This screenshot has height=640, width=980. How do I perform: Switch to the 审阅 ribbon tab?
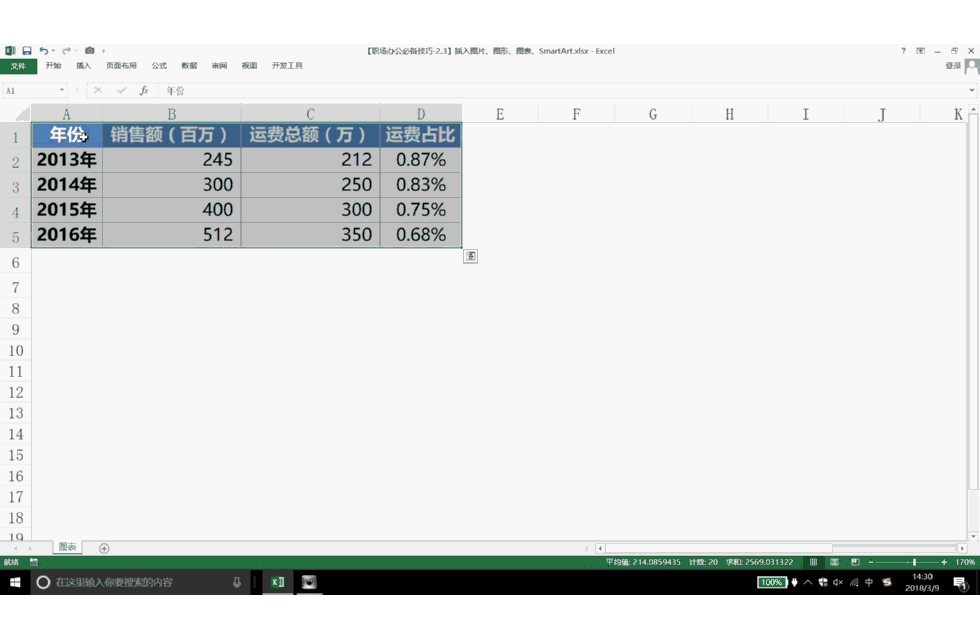[219, 66]
